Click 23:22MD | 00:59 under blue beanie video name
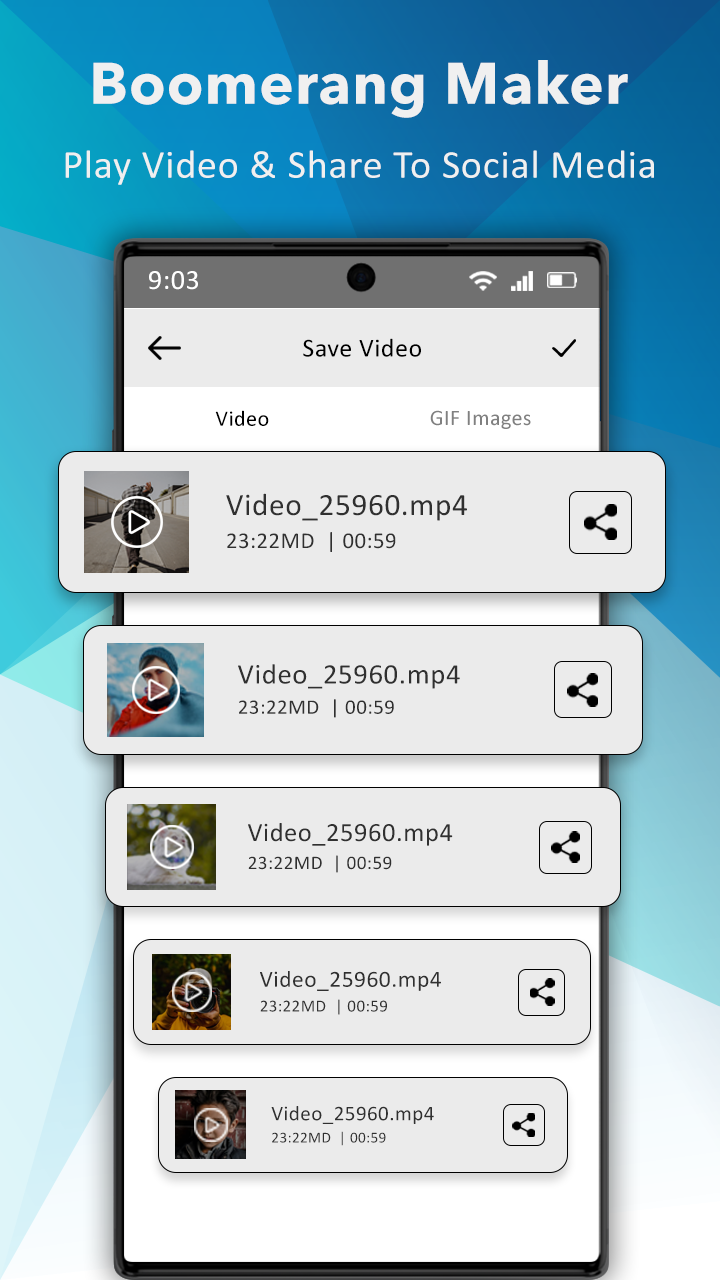 click(x=316, y=708)
